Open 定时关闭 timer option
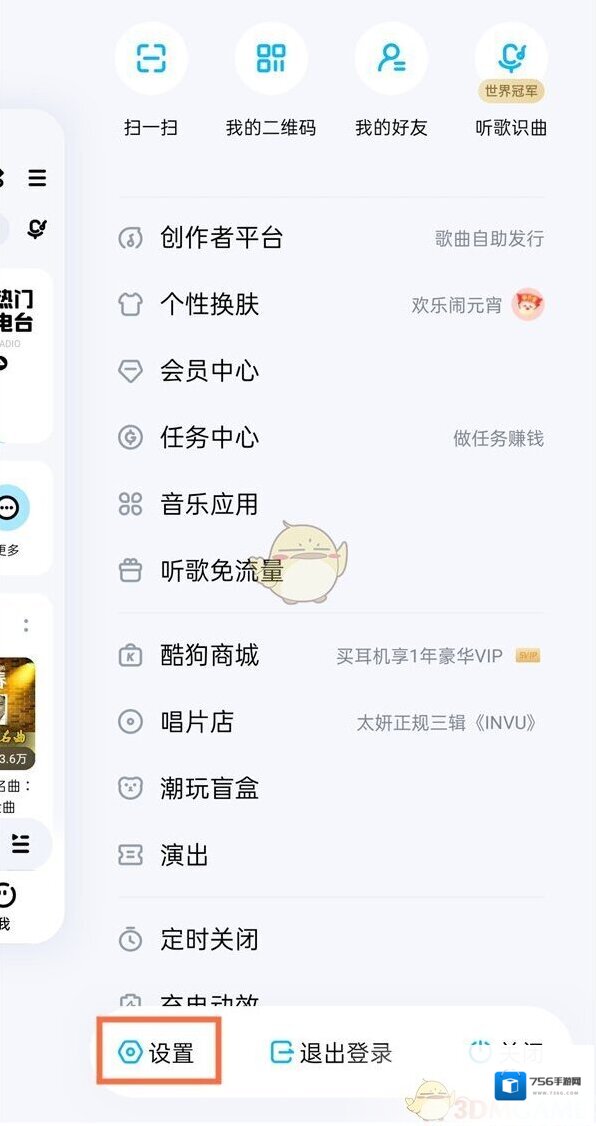Image resolution: width=596 pixels, height=1126 pixels. (x=331, y=939)
